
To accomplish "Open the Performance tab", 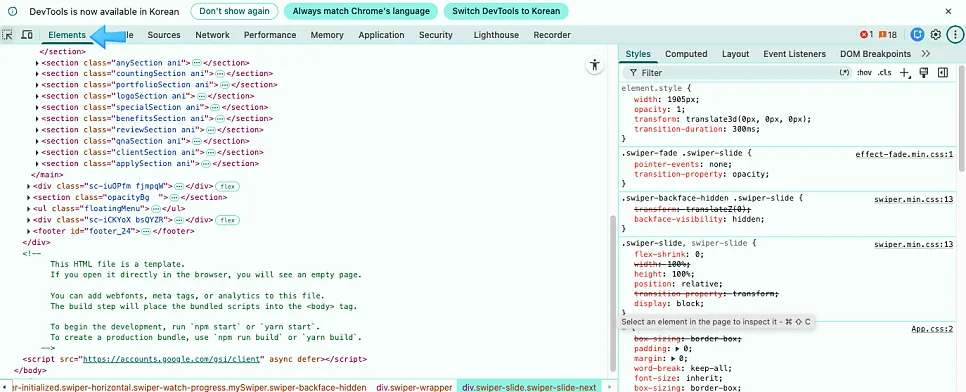I will [x=270, y=35].
